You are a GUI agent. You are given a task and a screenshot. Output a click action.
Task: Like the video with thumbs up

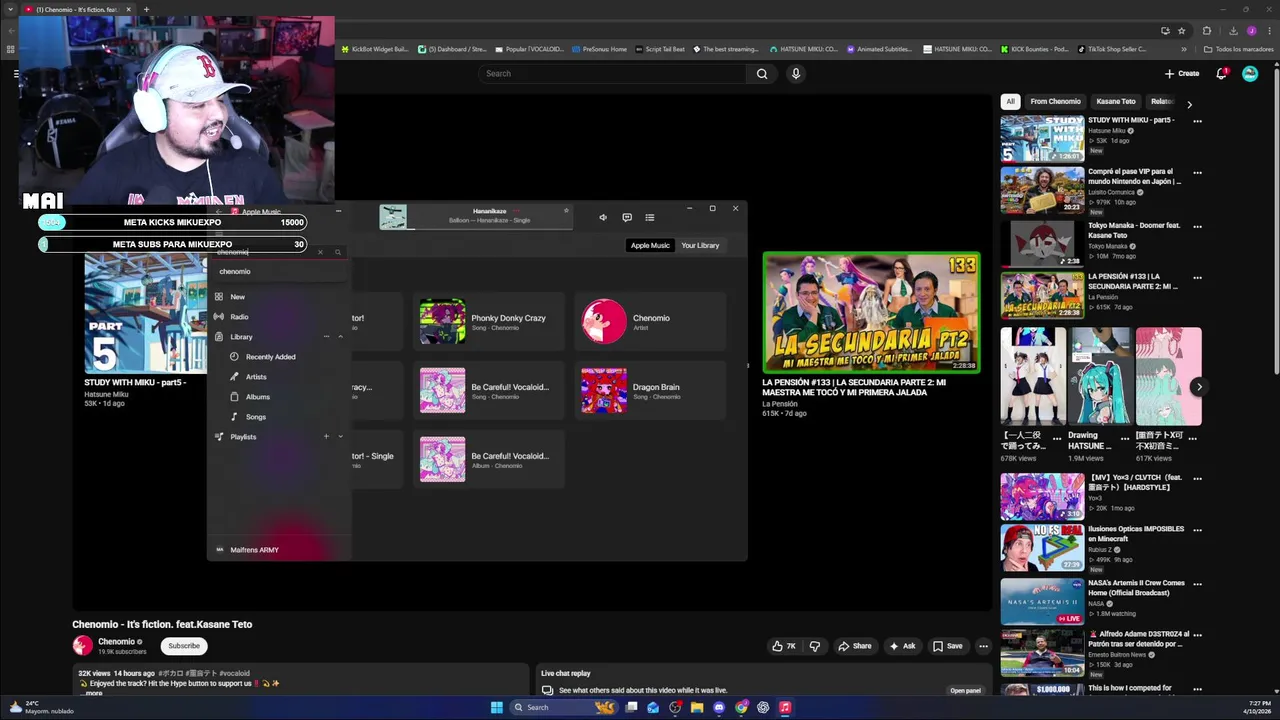click(x=783, y=646)
